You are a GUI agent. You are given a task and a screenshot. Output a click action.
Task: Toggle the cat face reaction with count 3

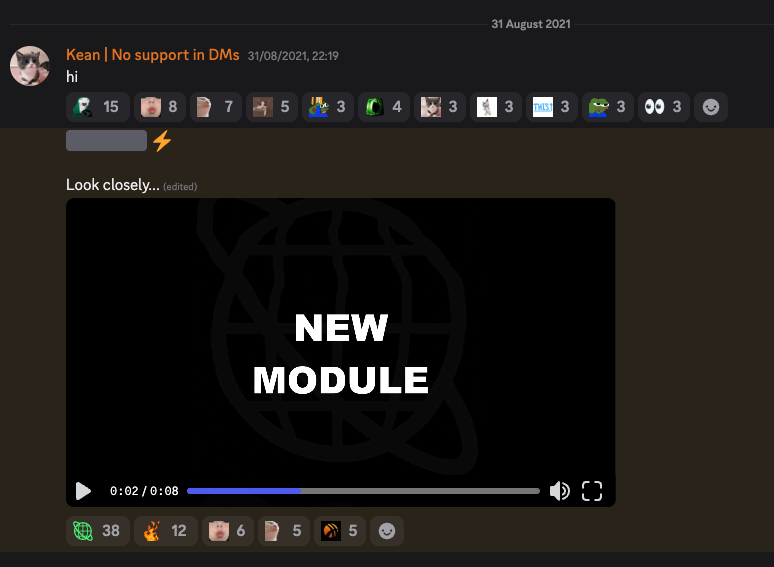pyautogui.click(x=440, y=107)
